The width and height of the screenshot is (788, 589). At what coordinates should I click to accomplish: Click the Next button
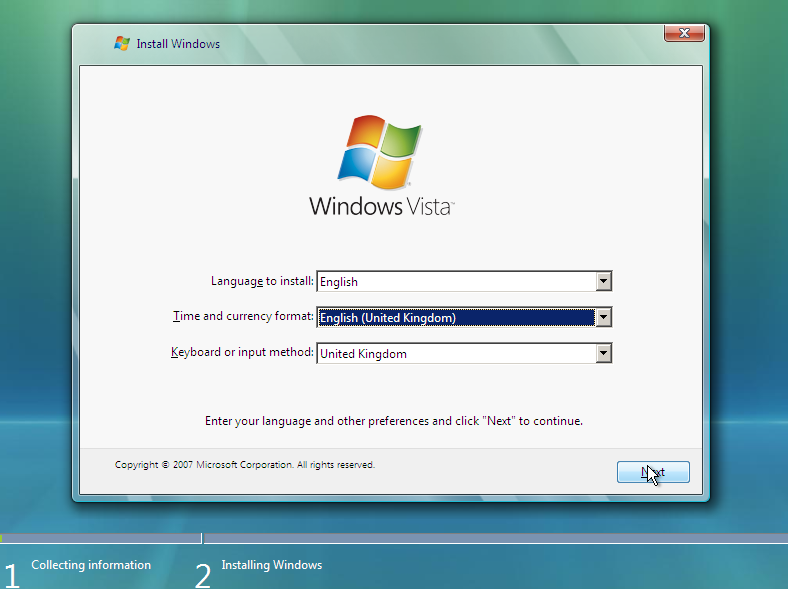[653, 472]
